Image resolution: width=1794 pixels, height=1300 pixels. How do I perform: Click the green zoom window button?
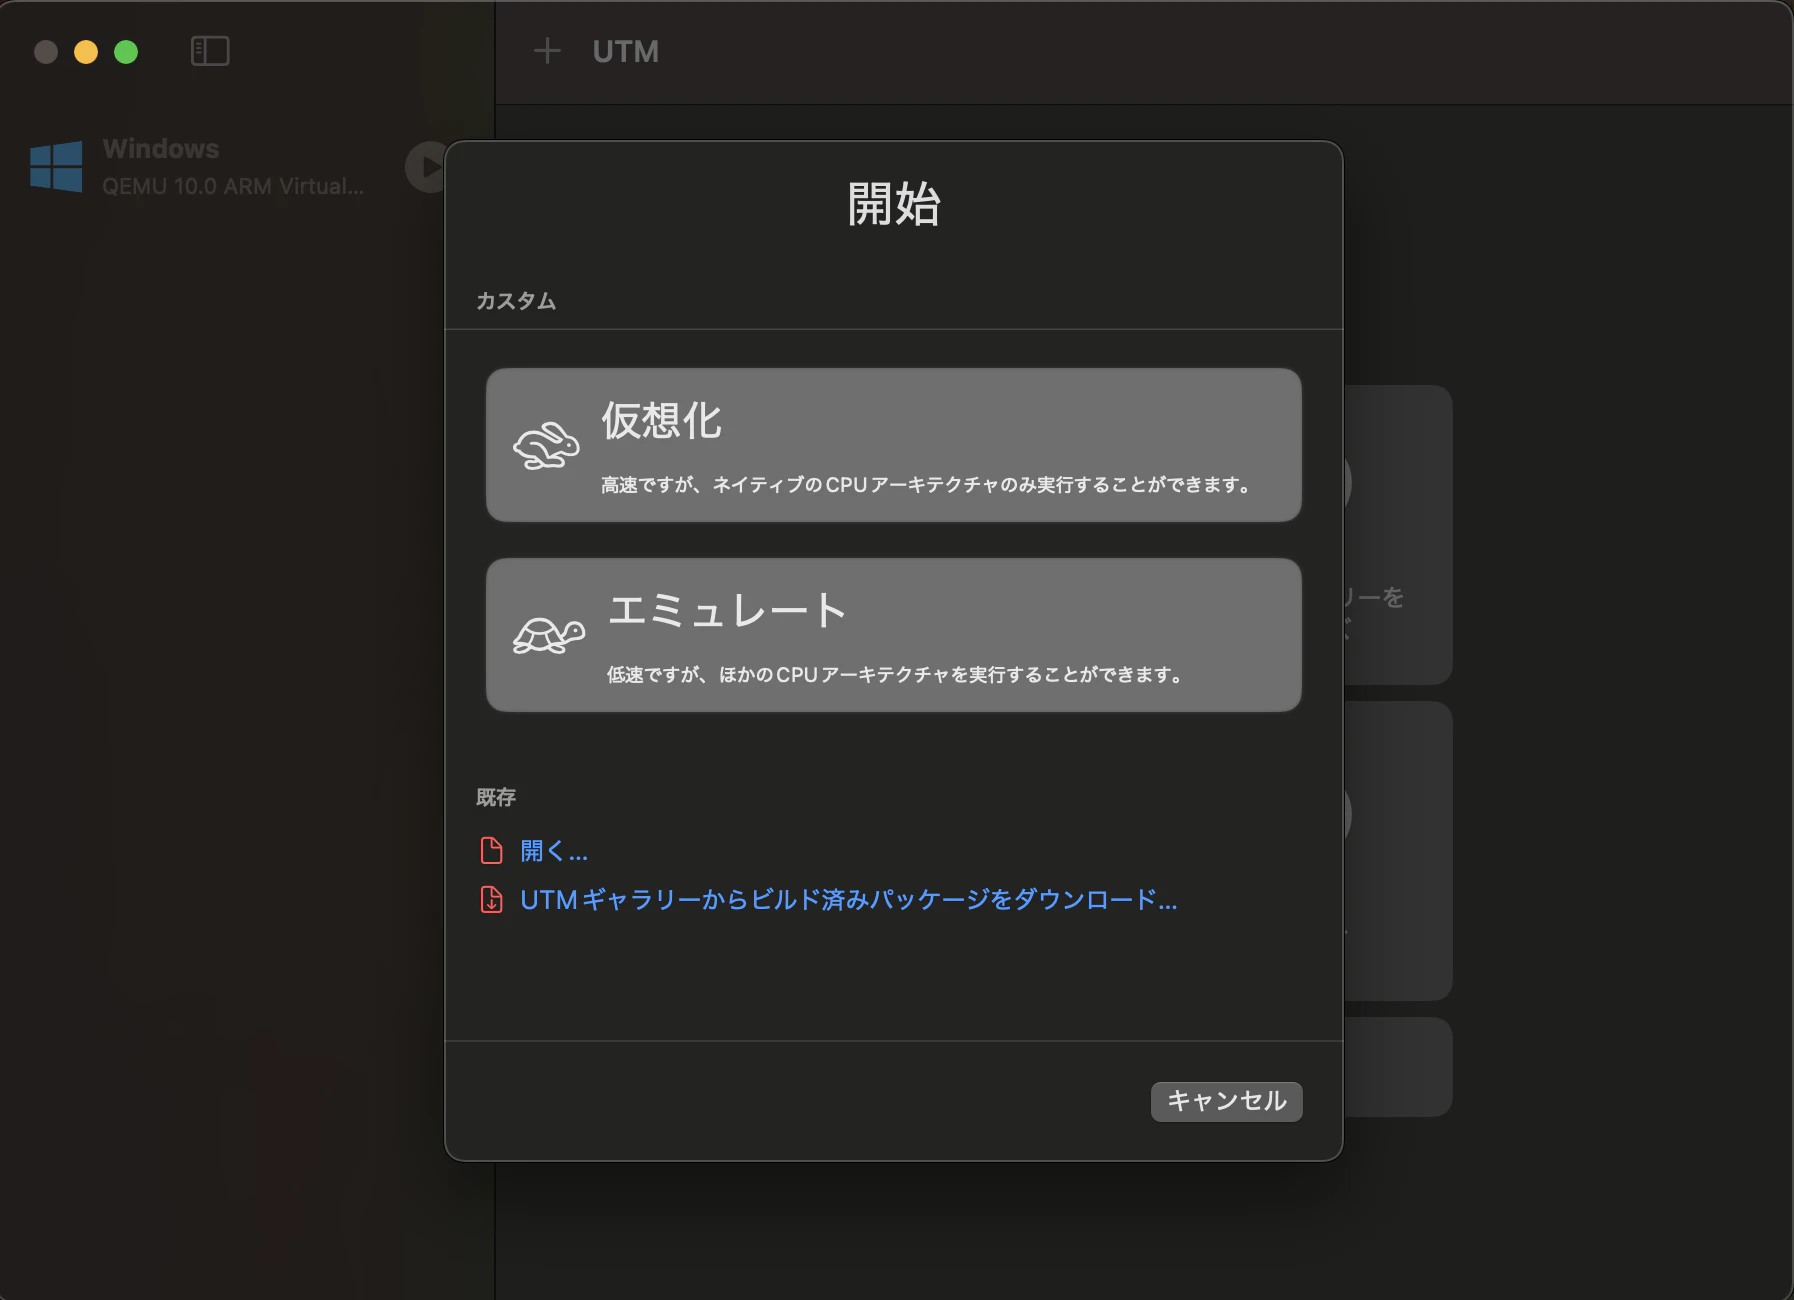pyautogui.click(x=126, y=52)
